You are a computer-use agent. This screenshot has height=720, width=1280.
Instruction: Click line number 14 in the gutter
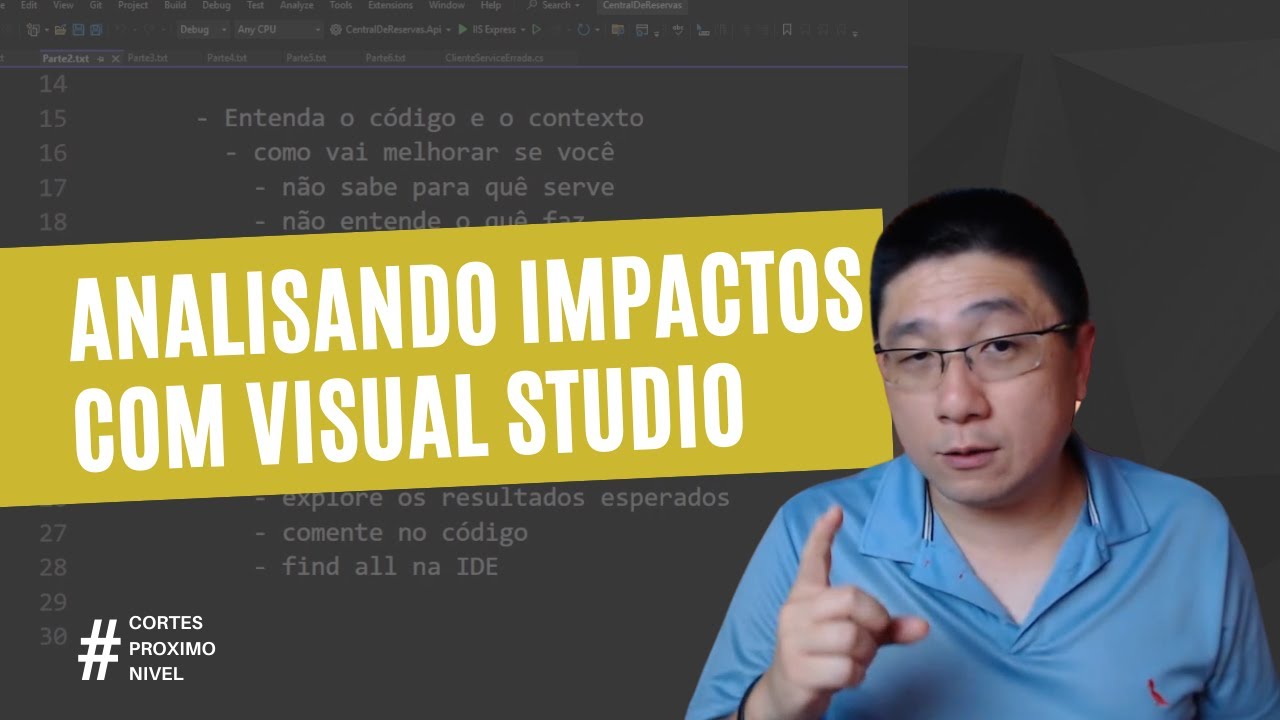coord(52,84)
